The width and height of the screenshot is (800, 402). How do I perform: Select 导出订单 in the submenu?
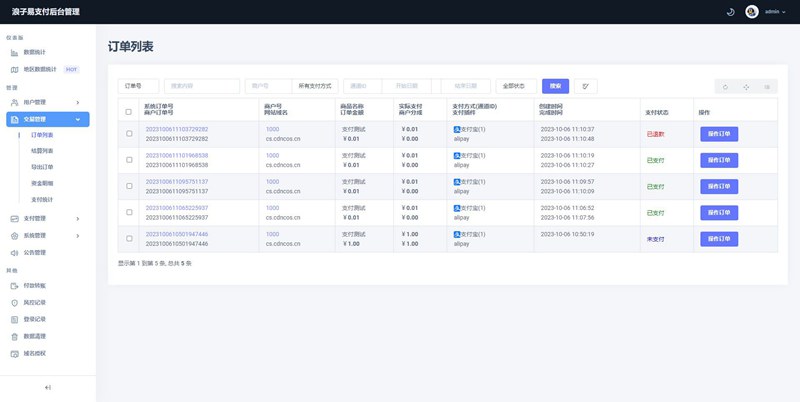click(x=42, y=167)
